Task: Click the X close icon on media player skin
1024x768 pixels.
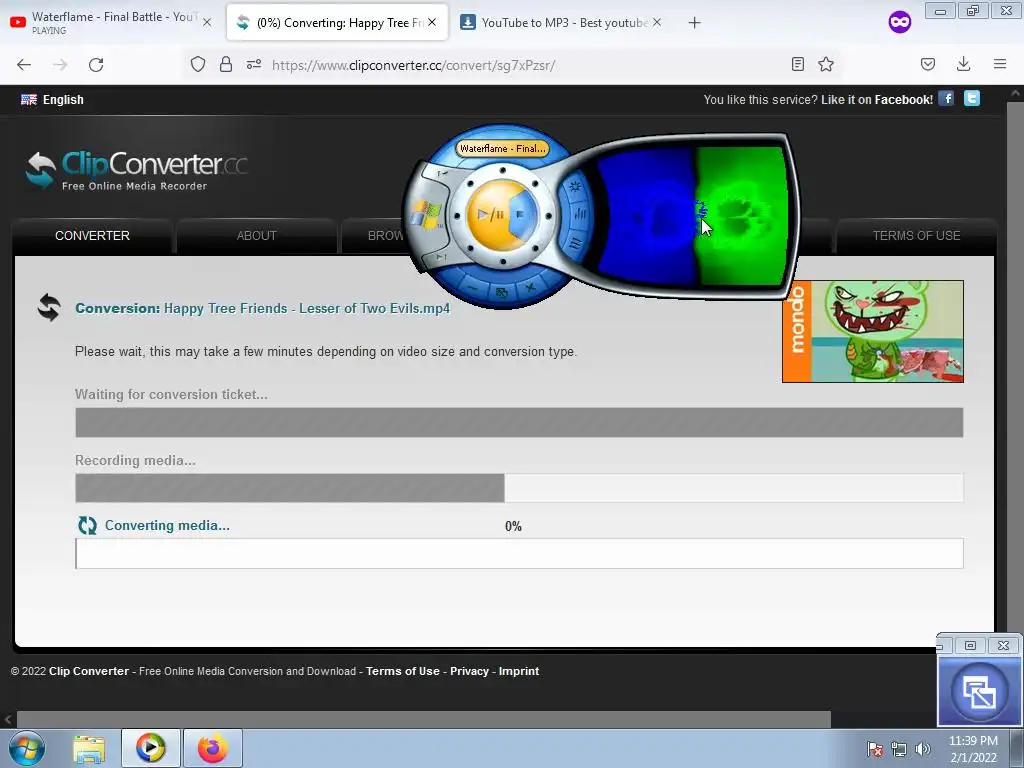Action: [530, 287]
